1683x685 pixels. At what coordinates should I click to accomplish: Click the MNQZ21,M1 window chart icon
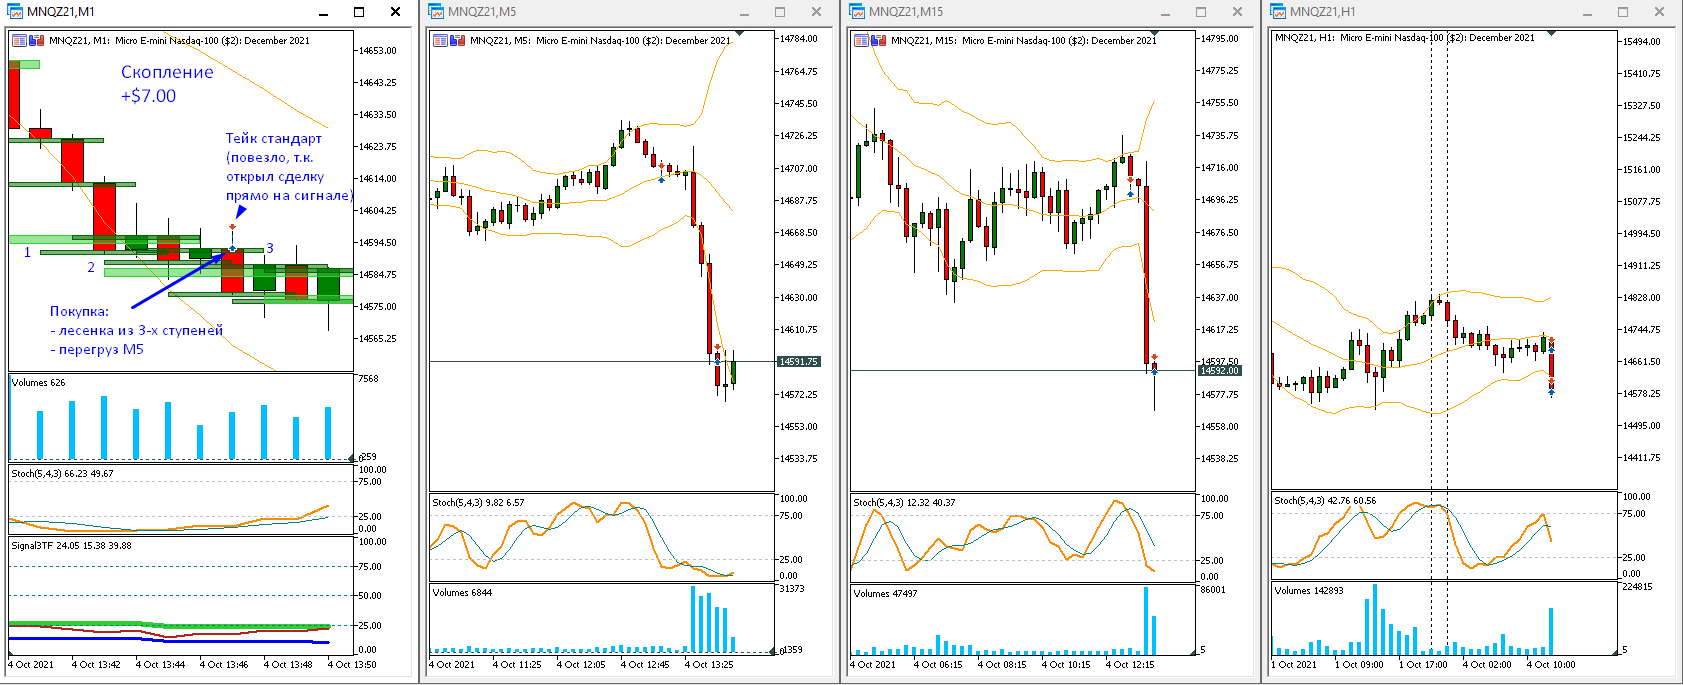point(15,12)
